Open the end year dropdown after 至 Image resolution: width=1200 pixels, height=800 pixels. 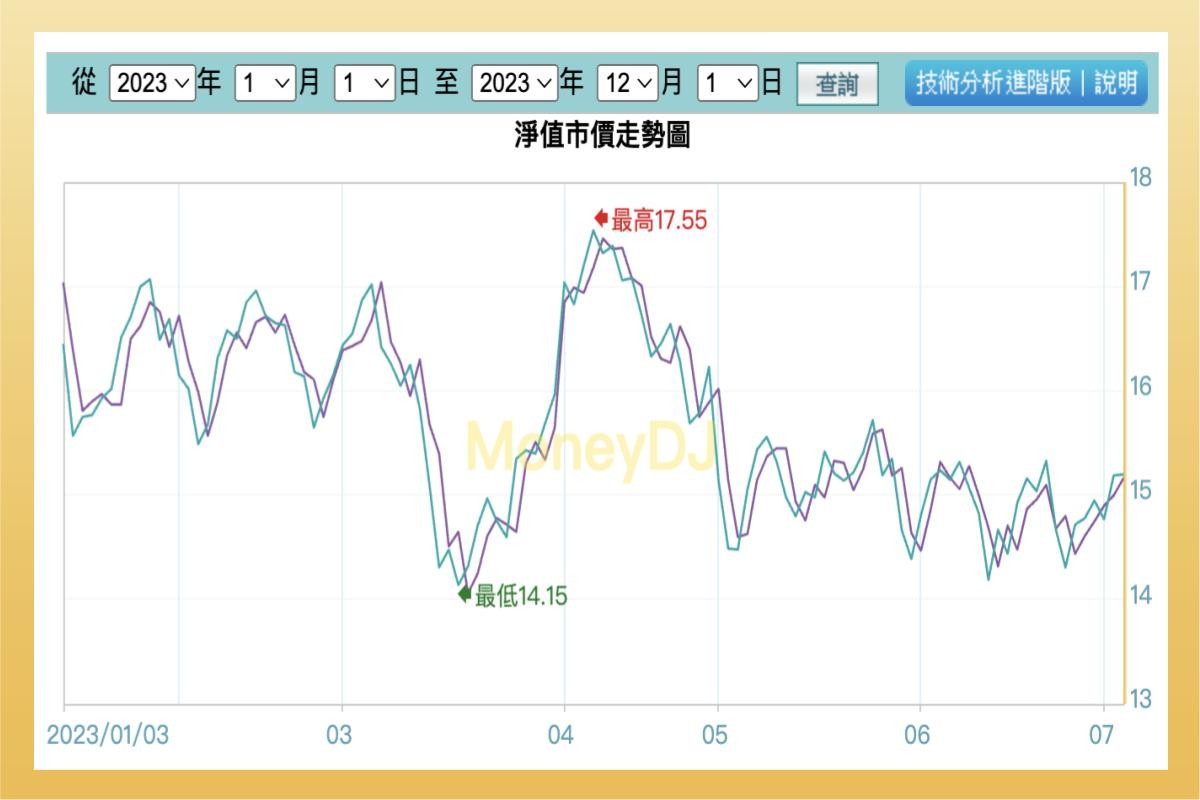[x=513, y=85]
